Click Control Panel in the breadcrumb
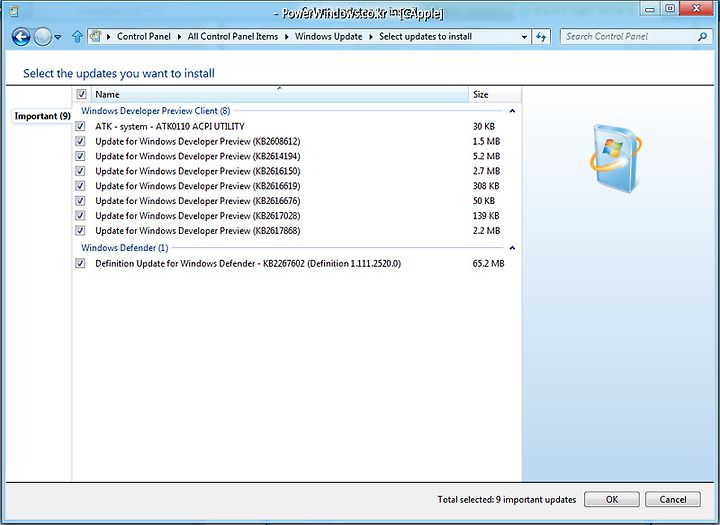The height and width of the screenshot is (525, 720). pos(143,36)
